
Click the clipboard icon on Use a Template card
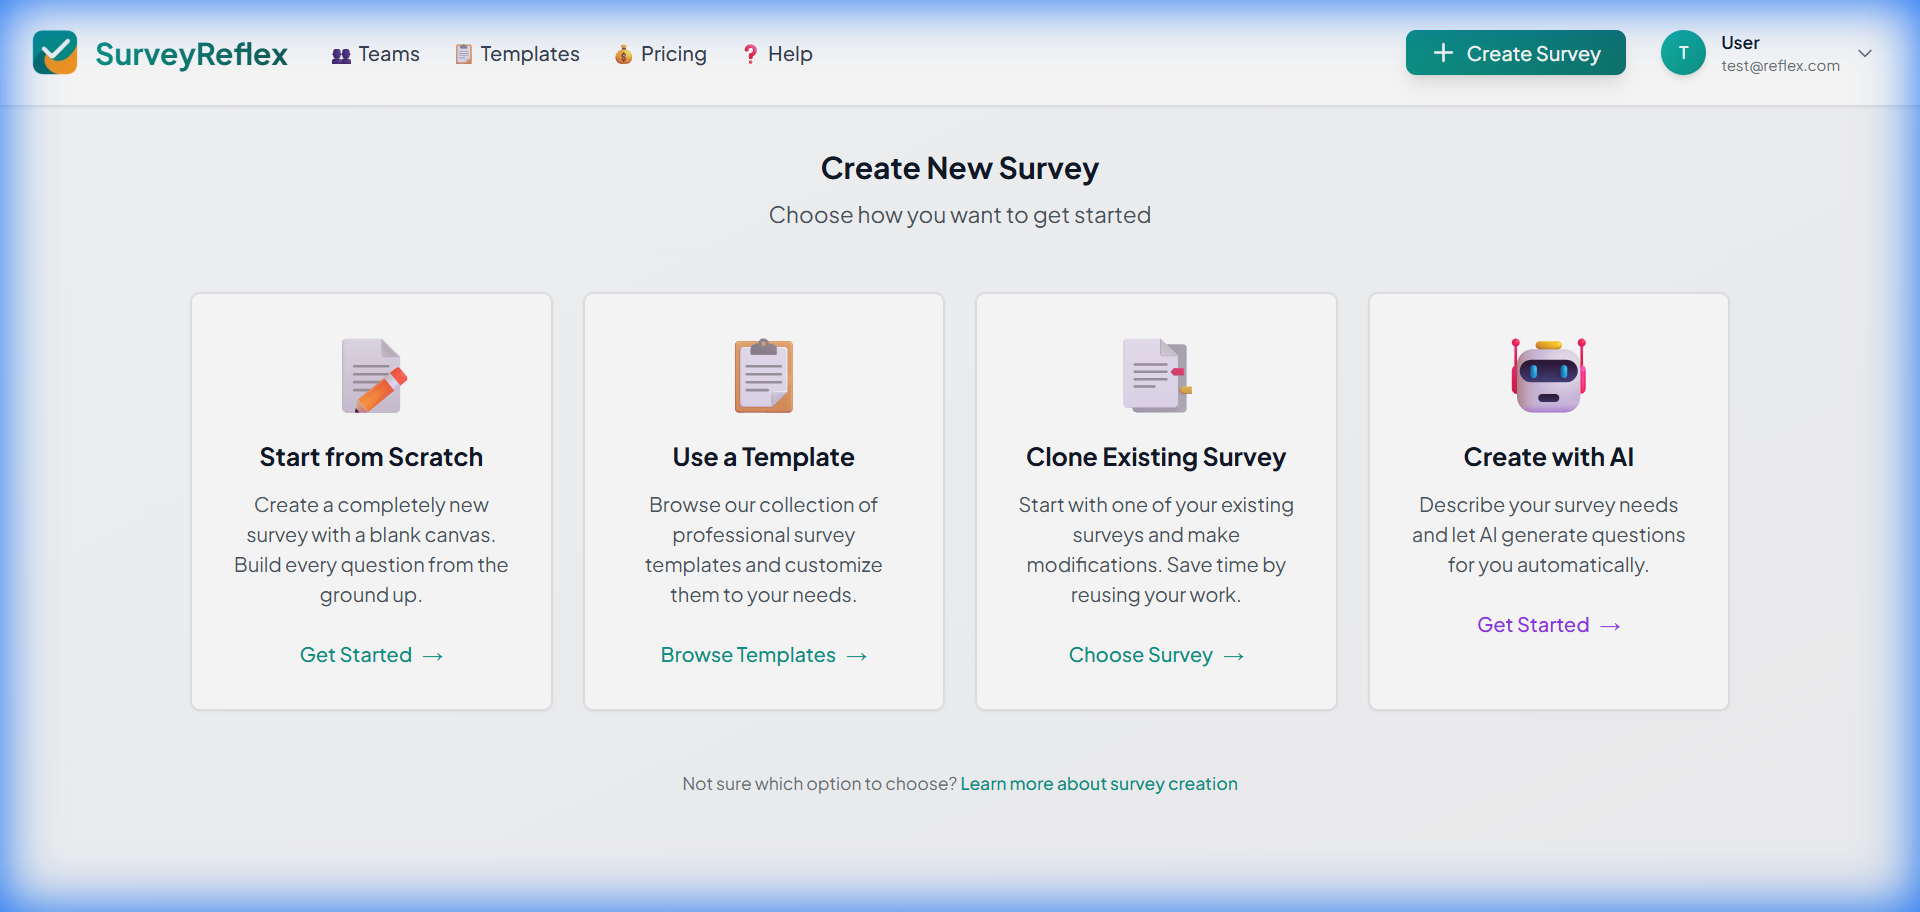tap(763, 376)
